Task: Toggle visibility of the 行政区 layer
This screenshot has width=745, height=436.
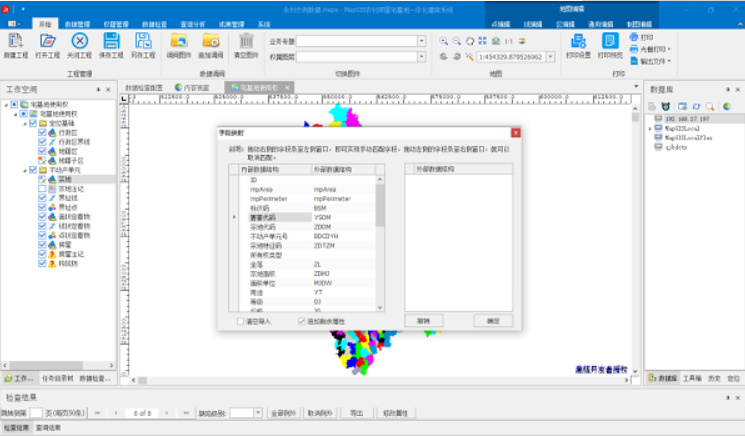Action: (x=42, y=131)
